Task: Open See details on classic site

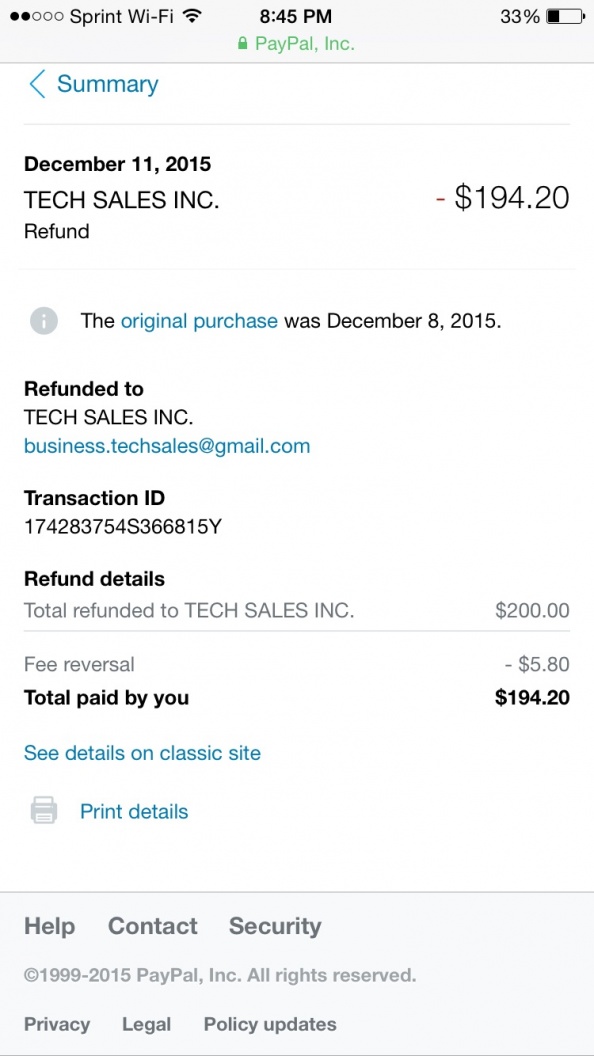Action: [x=142, y=752]
